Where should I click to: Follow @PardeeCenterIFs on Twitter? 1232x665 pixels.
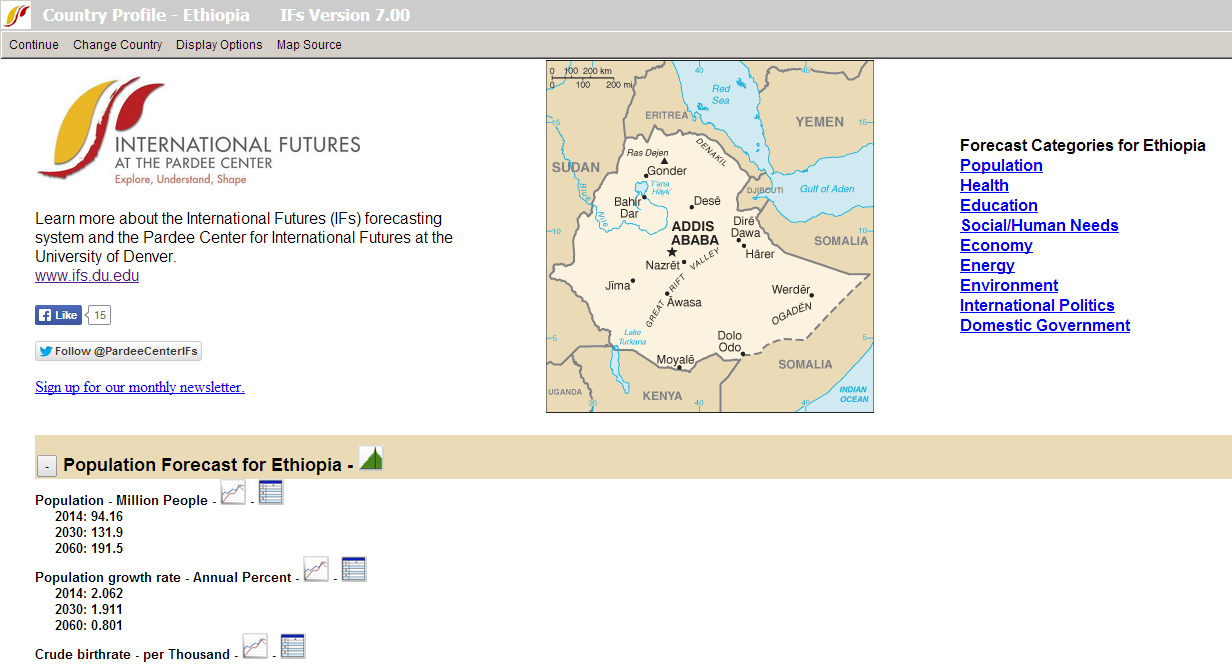pyautogui.click(x=118, y=351)
